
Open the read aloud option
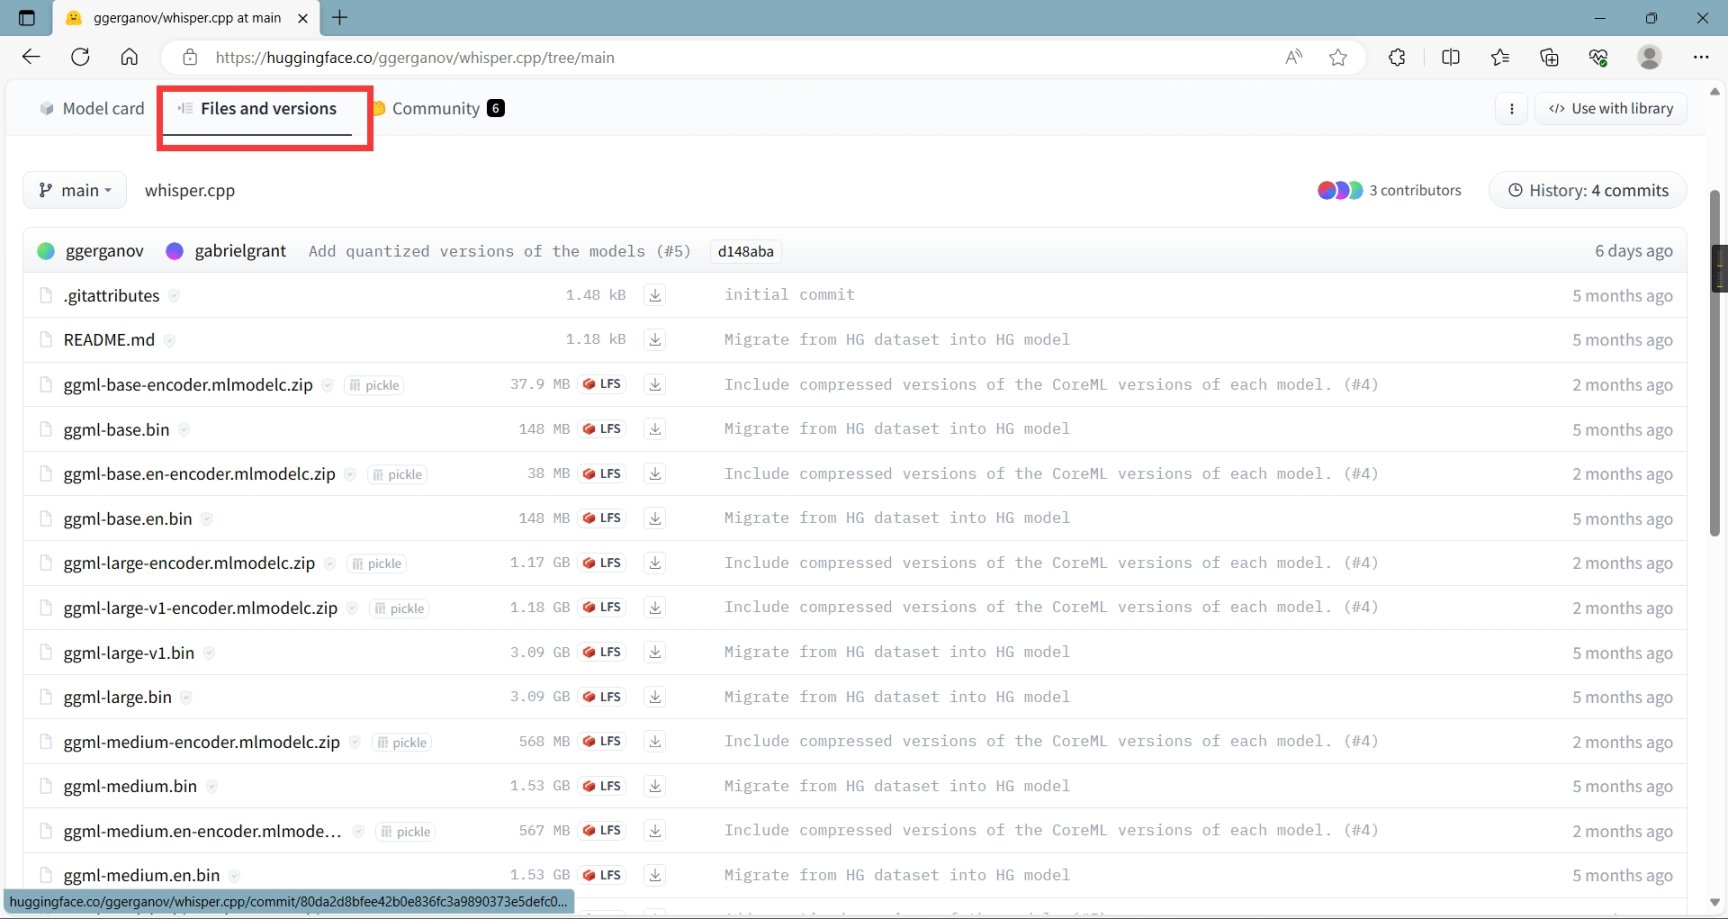(x=1294, y=57)
